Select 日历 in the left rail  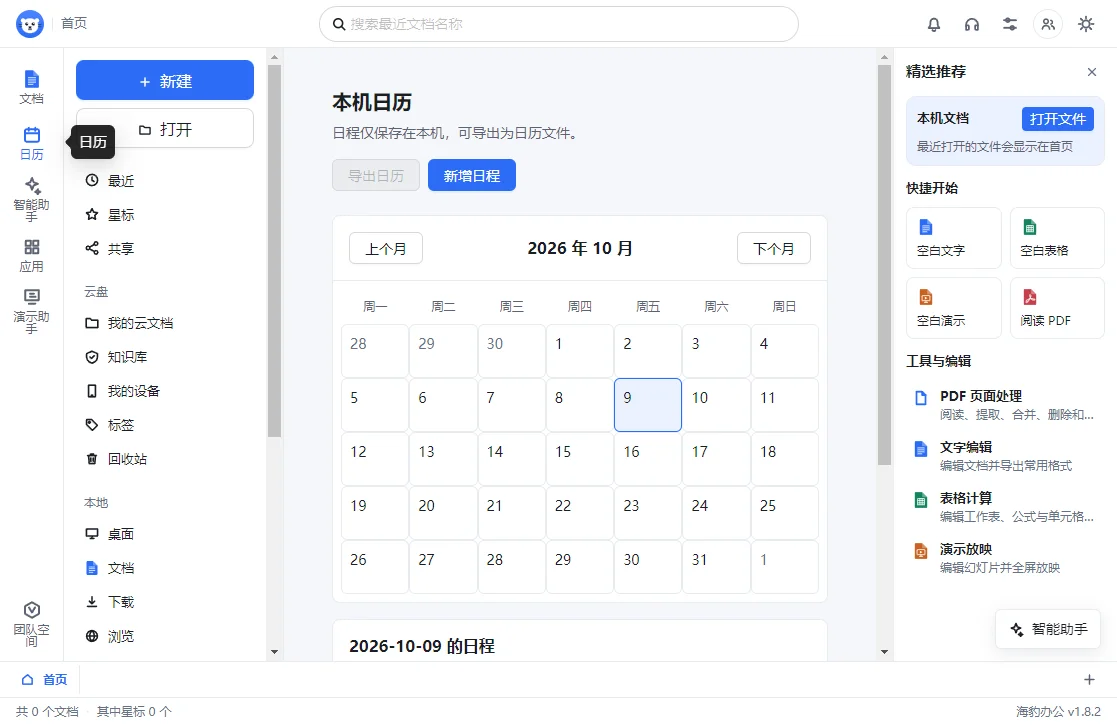(x=31, y=143)
